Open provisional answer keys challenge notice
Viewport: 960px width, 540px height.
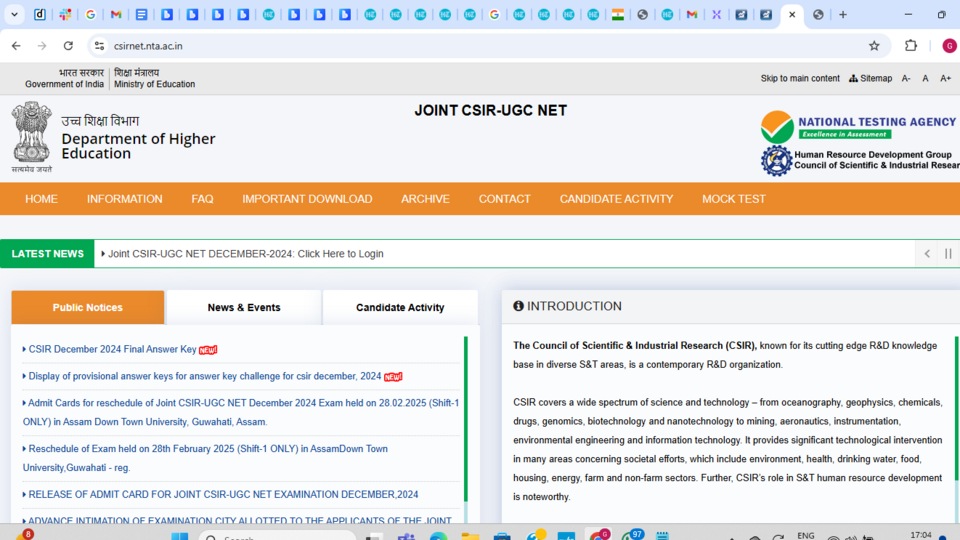click(204, 376)
